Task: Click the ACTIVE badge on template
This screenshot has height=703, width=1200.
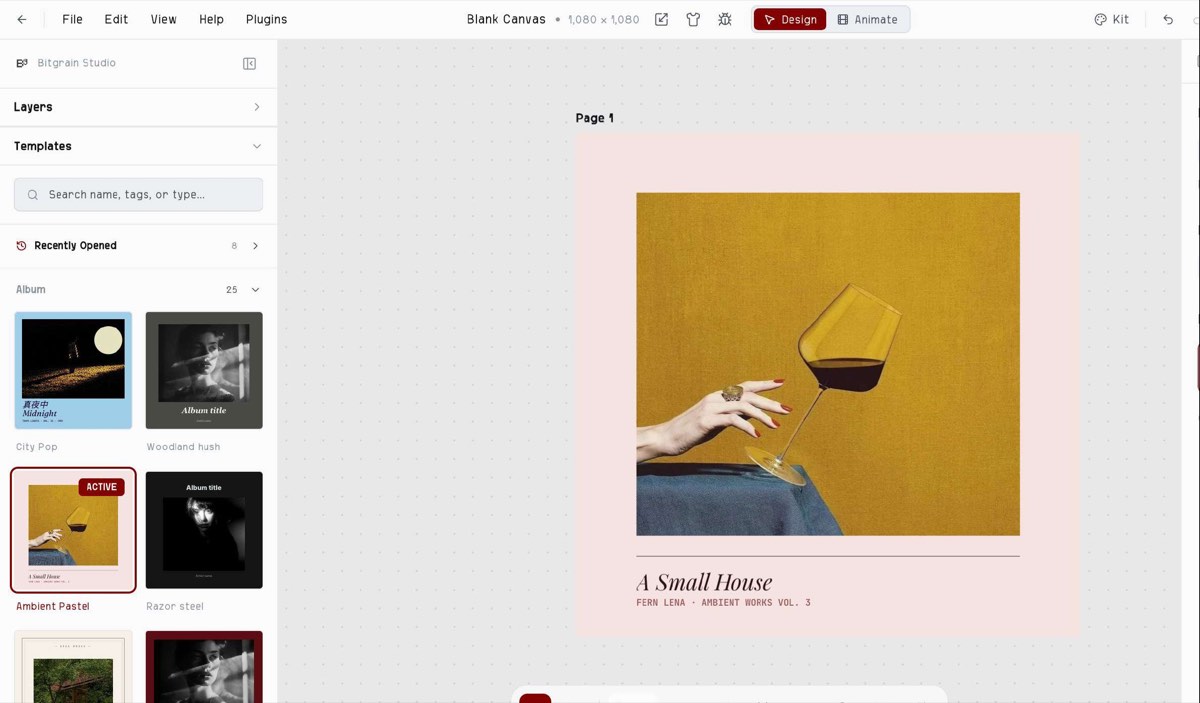Action: (x=101, y=487)
